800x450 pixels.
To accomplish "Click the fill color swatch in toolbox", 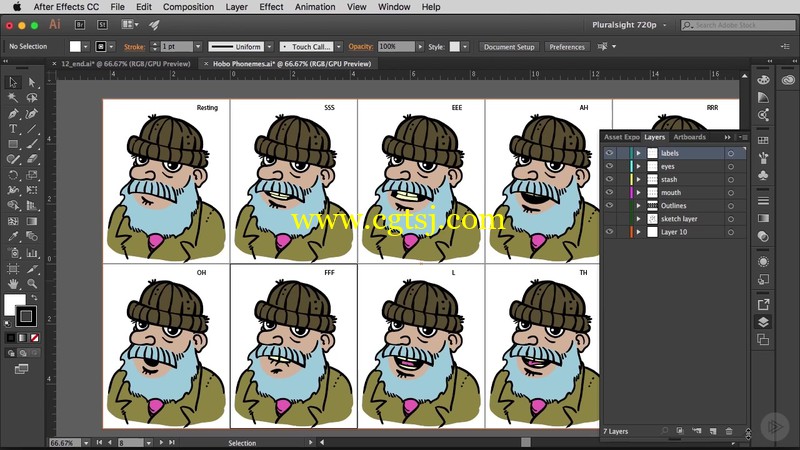I will (14, 305).
